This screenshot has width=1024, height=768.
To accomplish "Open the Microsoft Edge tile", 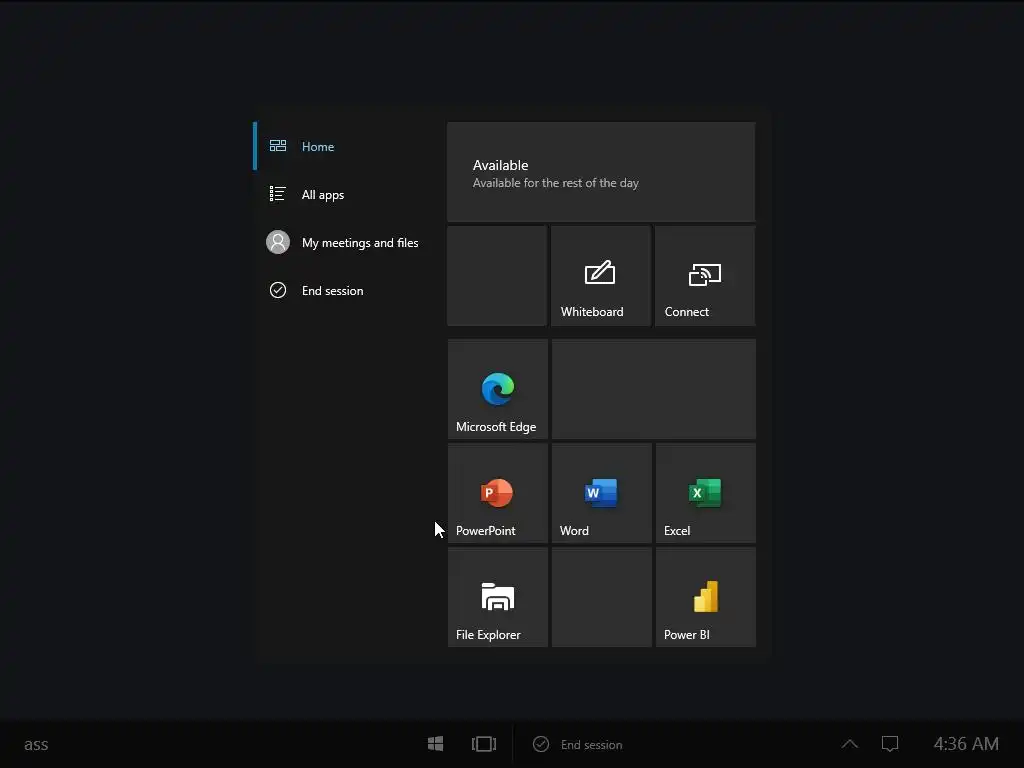I will click(498, 389).
